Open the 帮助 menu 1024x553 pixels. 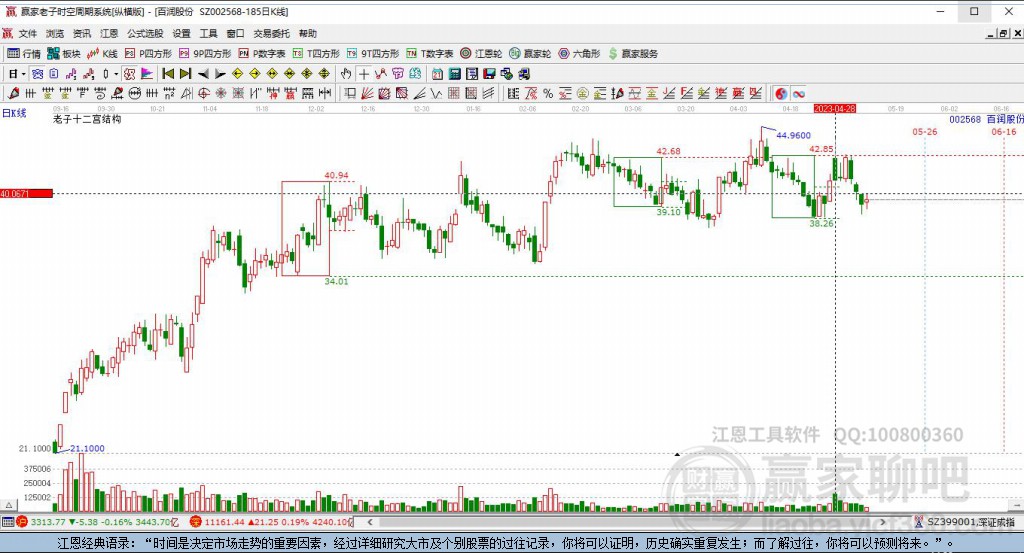coord(308,33)
